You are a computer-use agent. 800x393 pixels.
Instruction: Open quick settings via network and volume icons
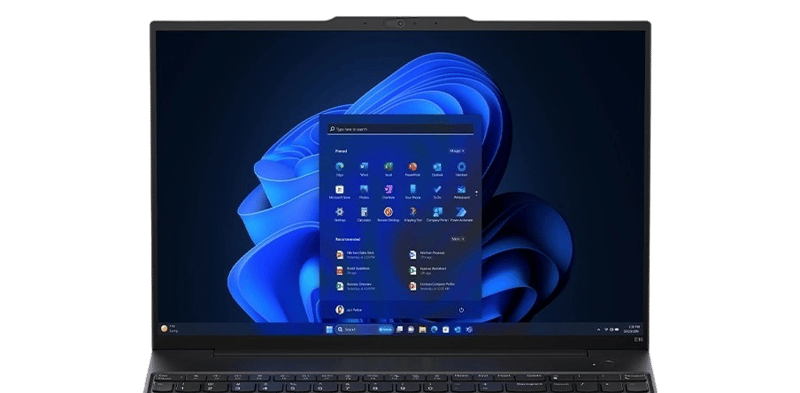point(610,329)
